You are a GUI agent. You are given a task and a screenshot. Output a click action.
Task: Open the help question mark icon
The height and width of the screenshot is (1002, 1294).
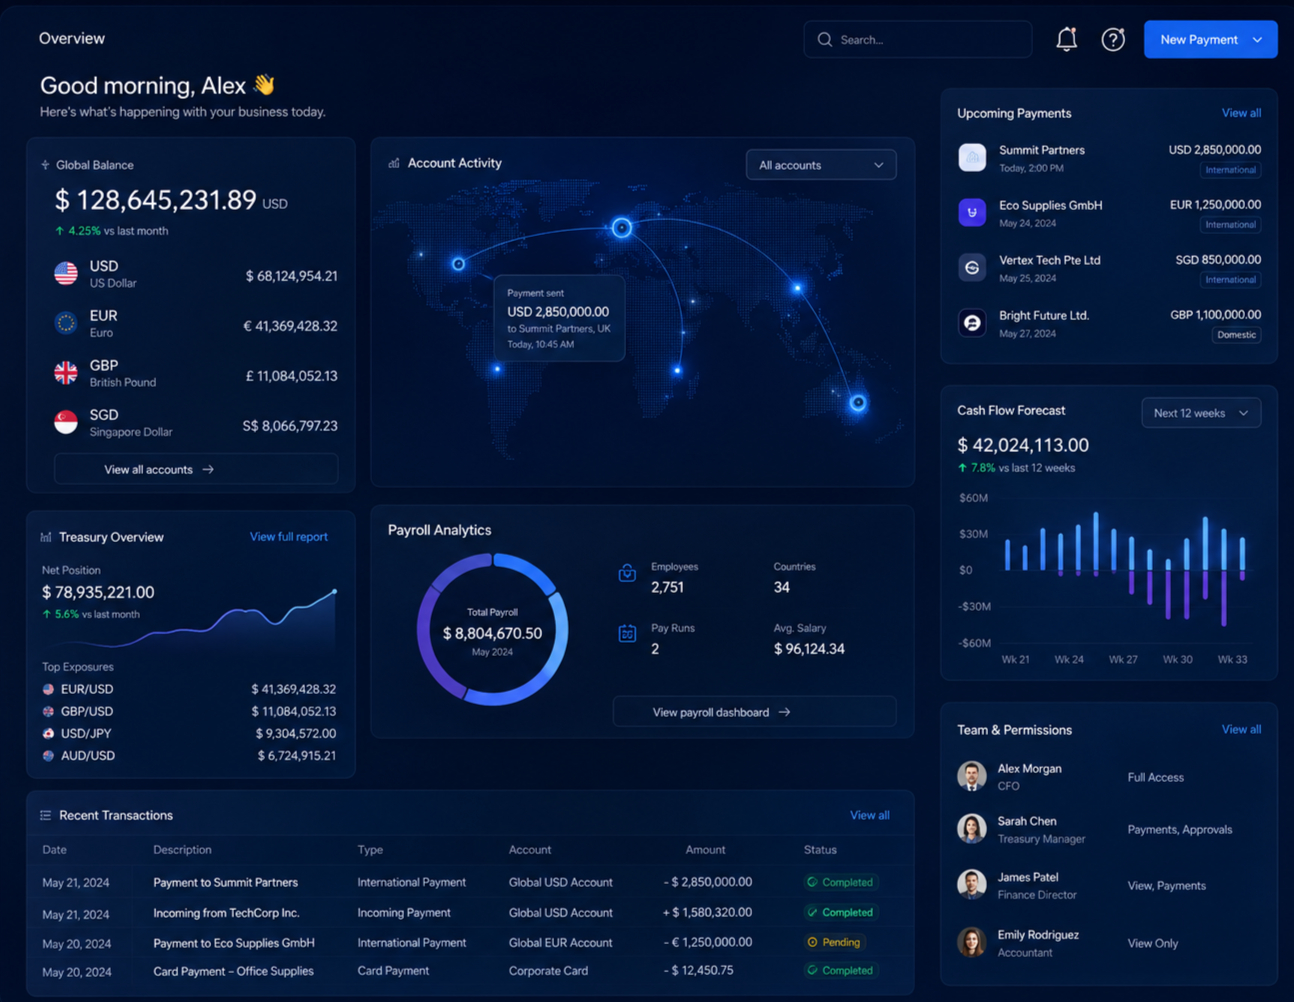tap(1113, 39)
